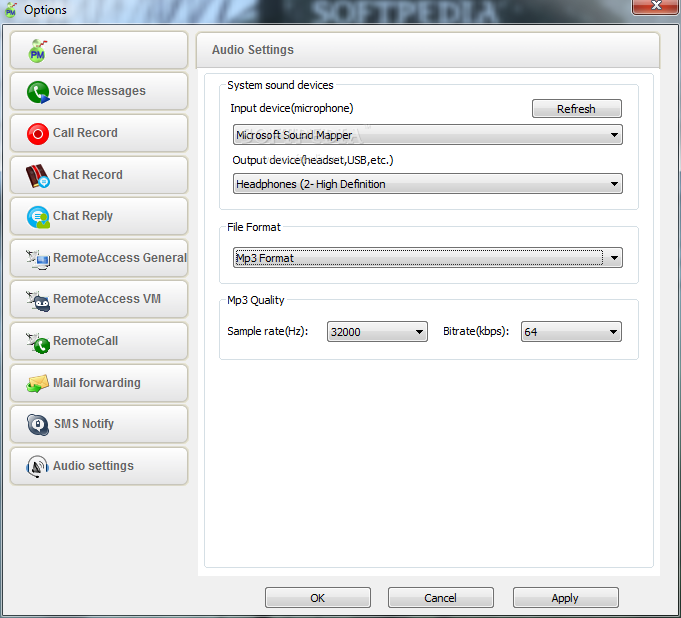Go to Mail forwarding settings
Image resolution: width=681 pixels, height=618 pixels.
[x=99, y=383]
